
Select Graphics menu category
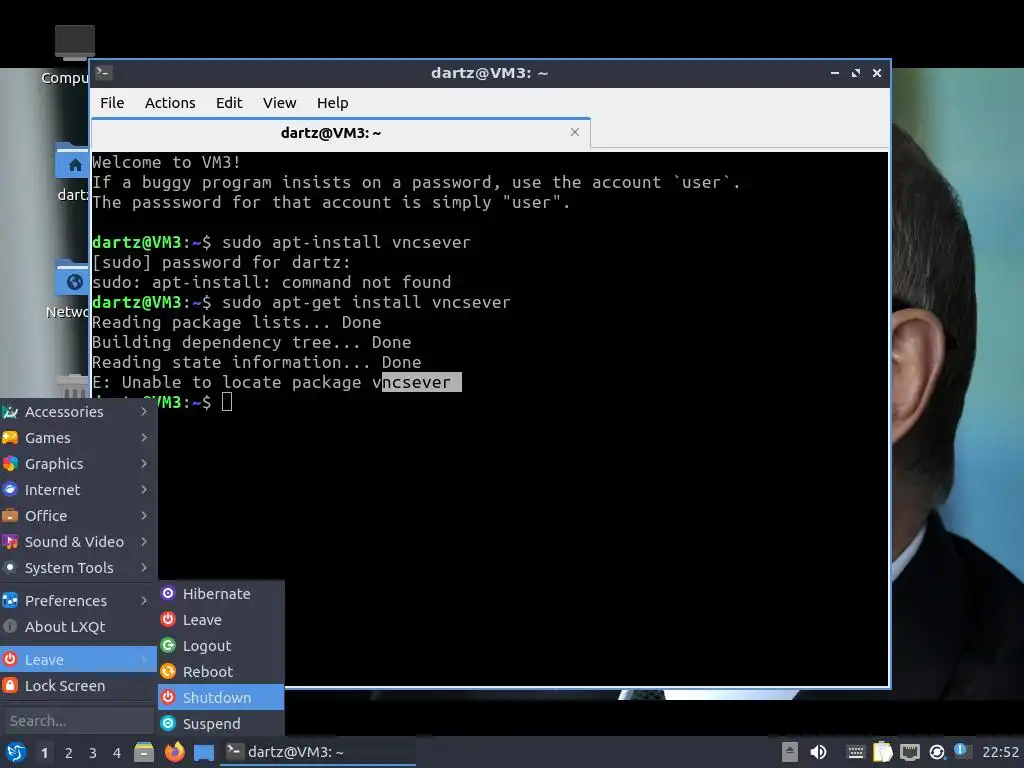coord(78,464)
